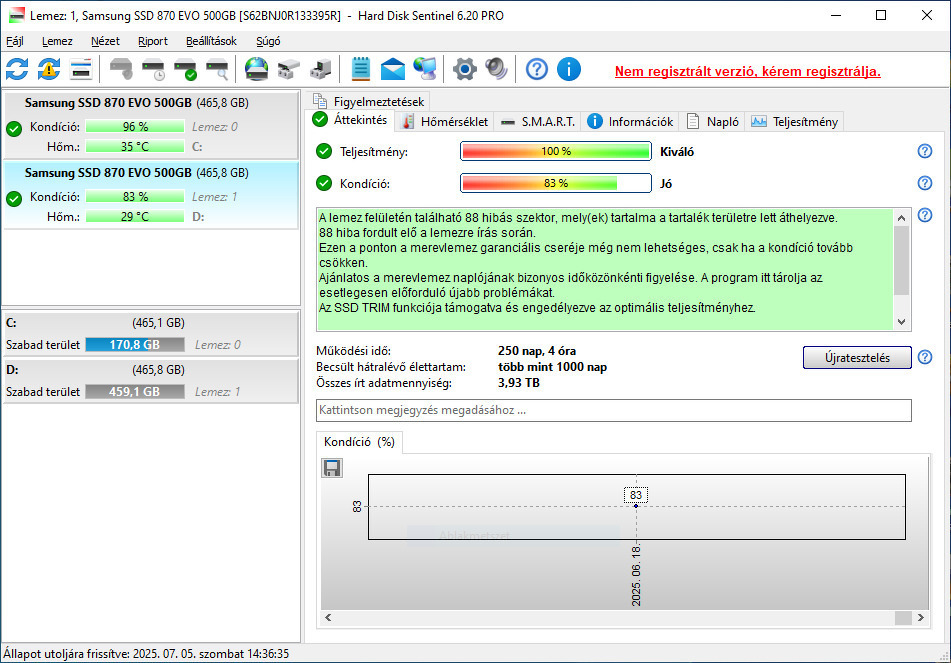Switch to the Információk tab
The width and height of the screenshot is (951, 663).
[630, 121]
